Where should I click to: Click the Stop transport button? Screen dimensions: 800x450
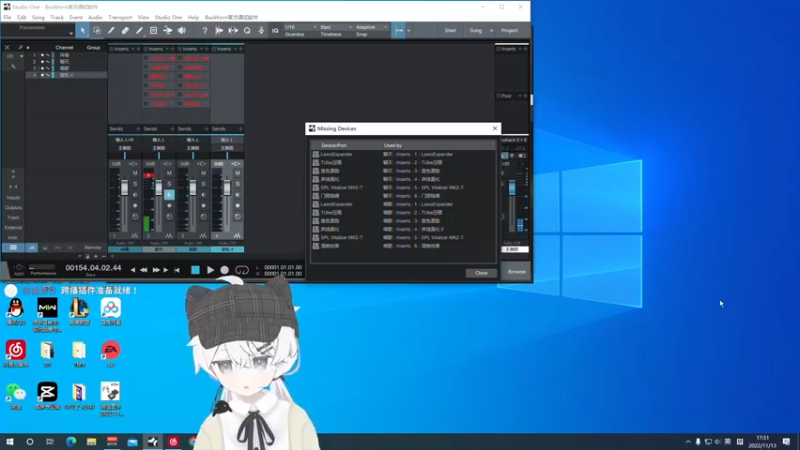[x=195, y=270]
